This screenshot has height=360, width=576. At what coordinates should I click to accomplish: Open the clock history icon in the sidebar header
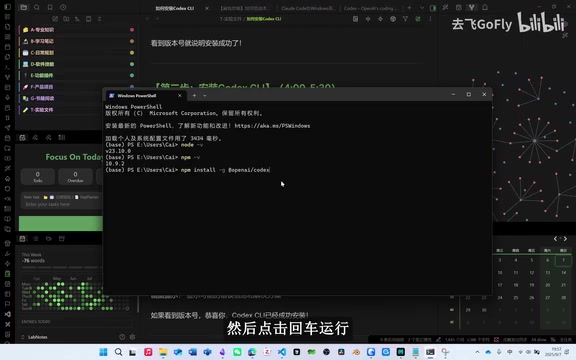pos(63,7)
